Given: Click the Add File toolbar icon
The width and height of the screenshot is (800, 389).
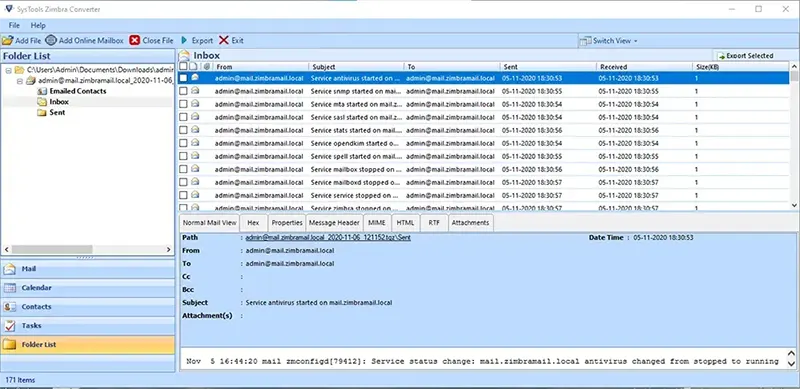Looking at the screenshot, I should (x=7, y=40).
